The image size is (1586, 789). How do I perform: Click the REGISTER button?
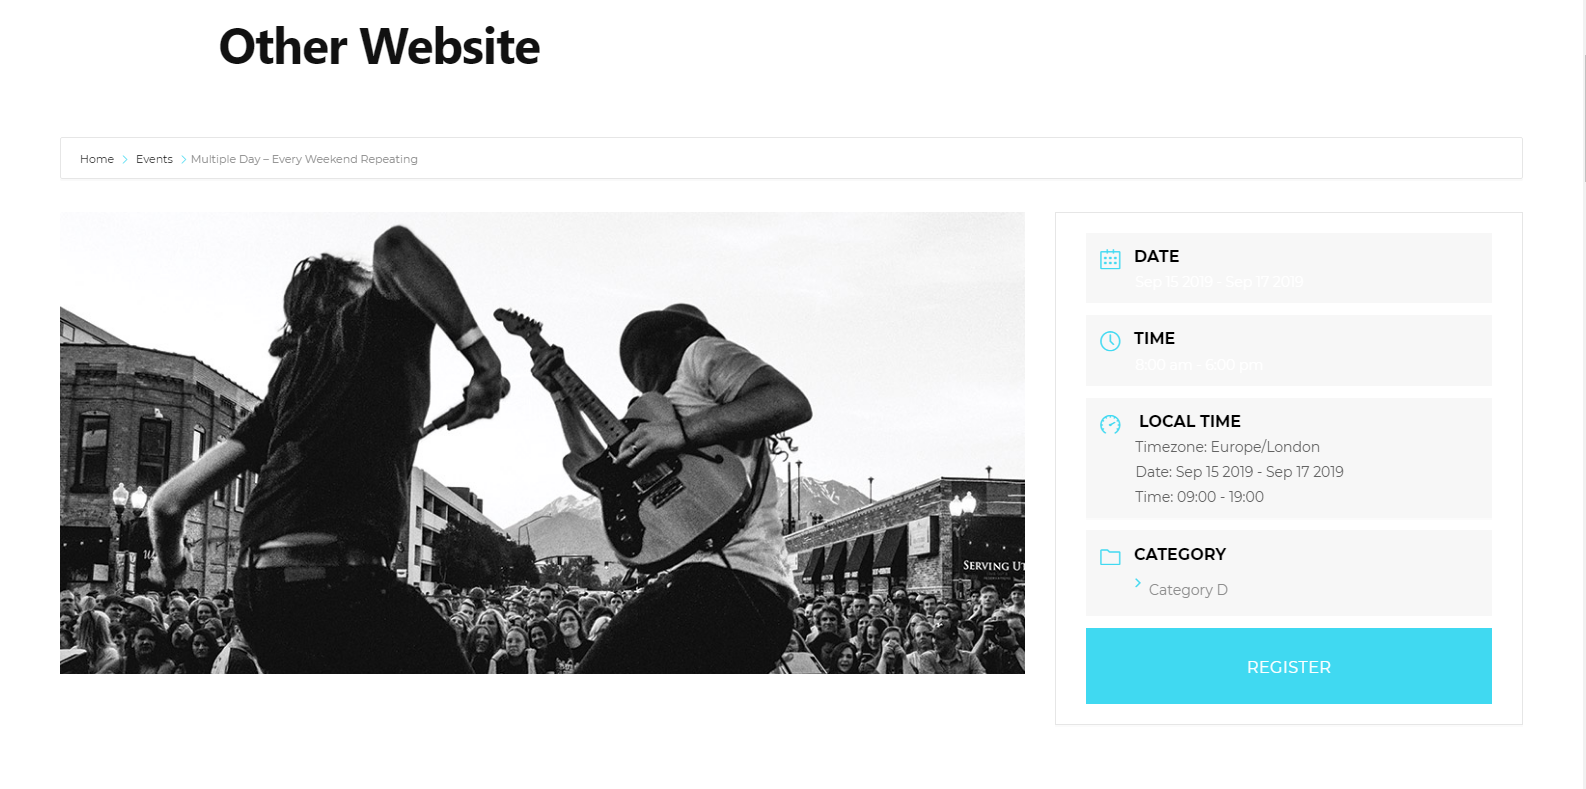click(x=1288, y=666)
